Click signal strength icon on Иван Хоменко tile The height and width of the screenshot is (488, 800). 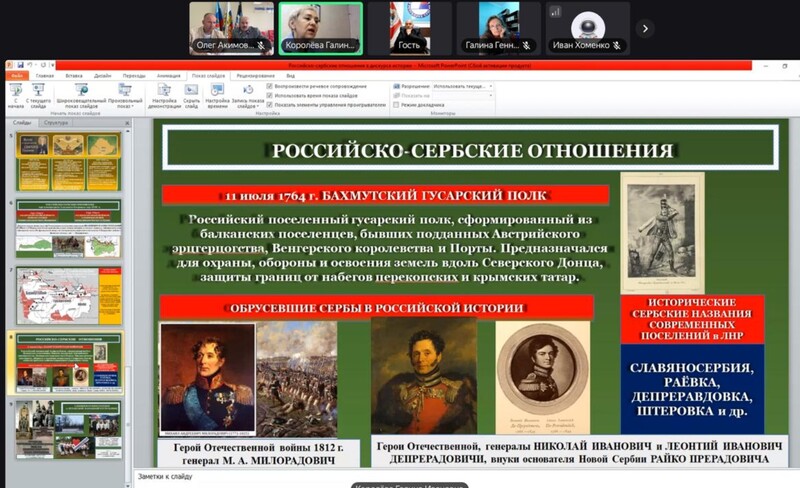coord(555,12)
